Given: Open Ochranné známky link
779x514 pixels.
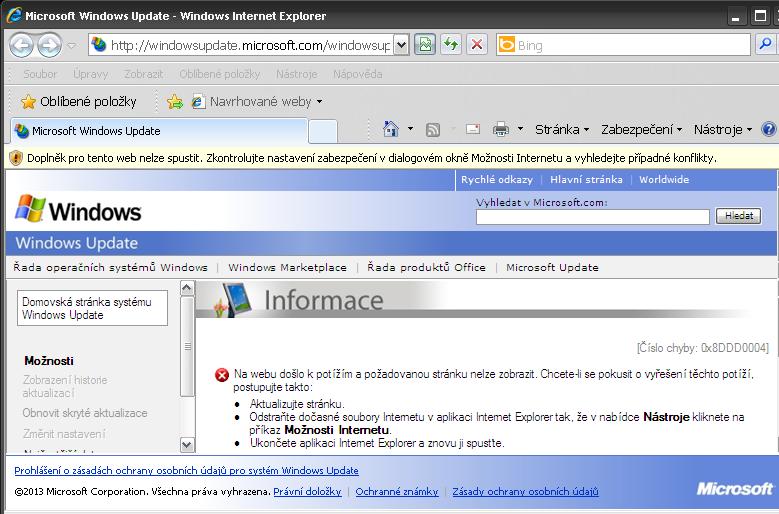Looking at the screenshot, I should click(397, 492).
